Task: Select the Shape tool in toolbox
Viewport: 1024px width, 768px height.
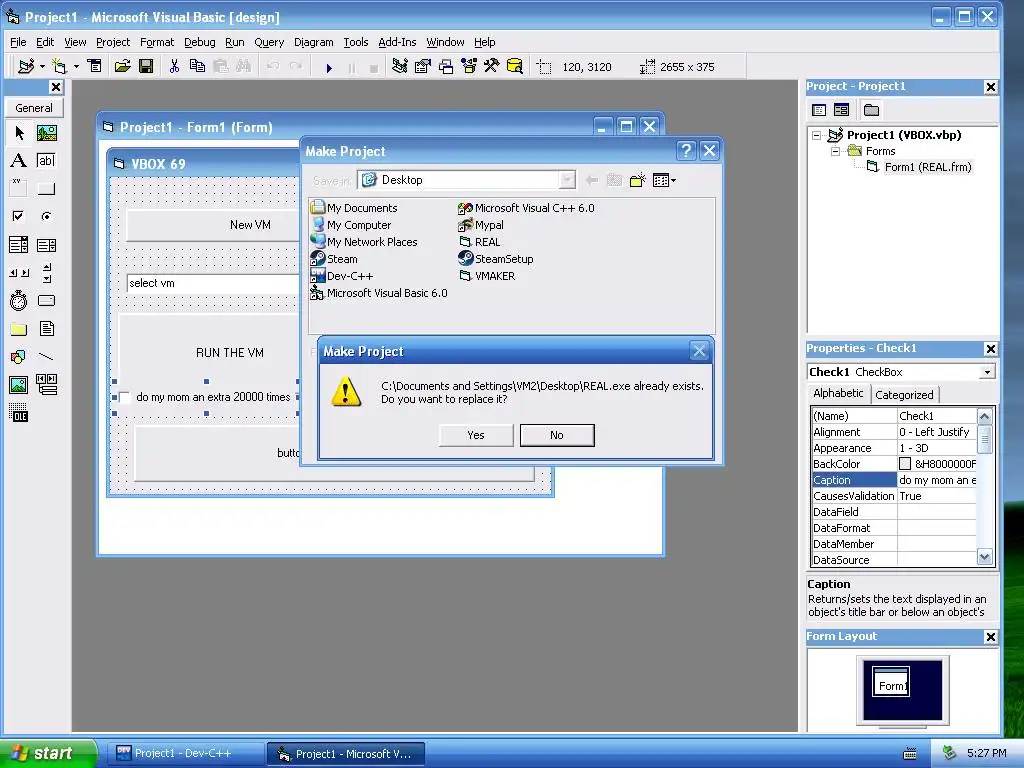Action: click(x=19, y=357)
